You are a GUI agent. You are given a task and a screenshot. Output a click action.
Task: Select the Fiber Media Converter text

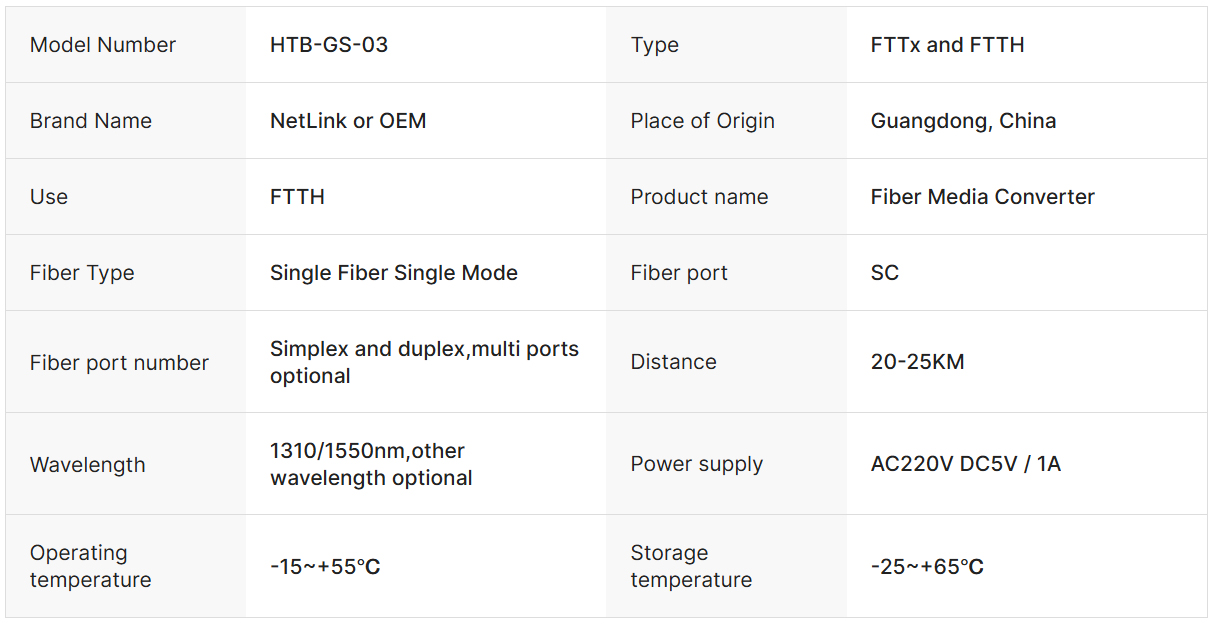(x=982, y=197)
